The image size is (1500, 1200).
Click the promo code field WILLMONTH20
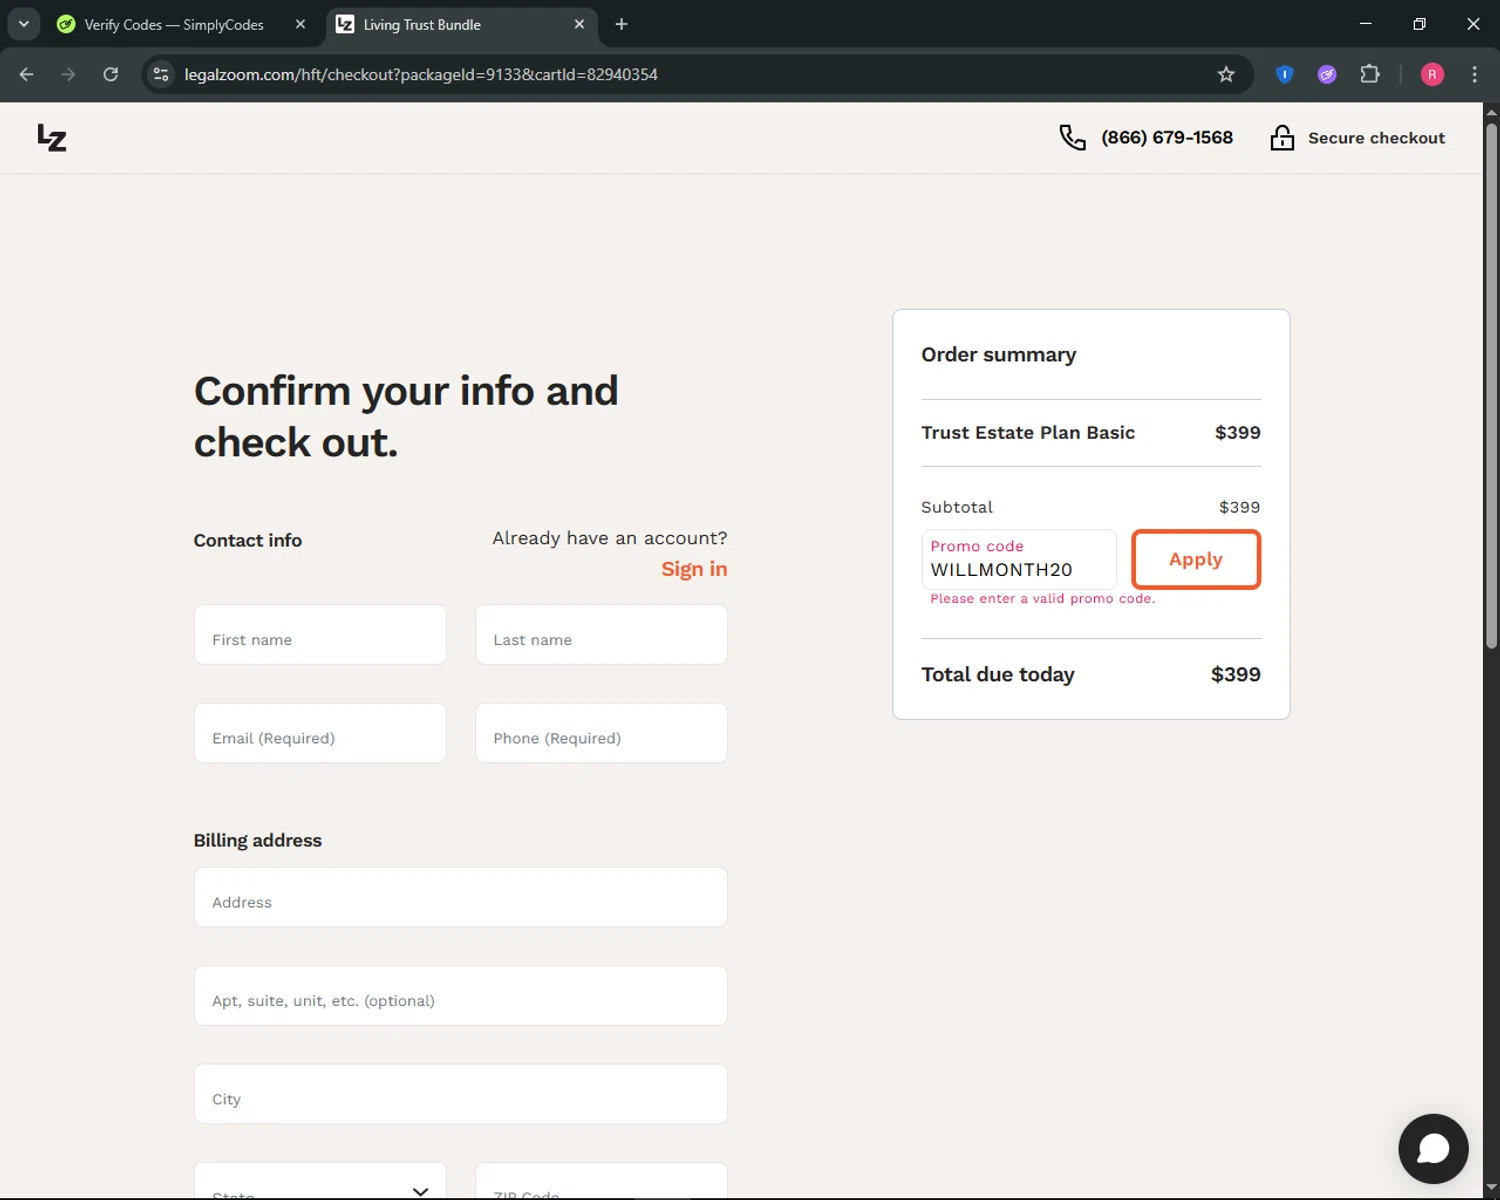(x=1019, y=559)
